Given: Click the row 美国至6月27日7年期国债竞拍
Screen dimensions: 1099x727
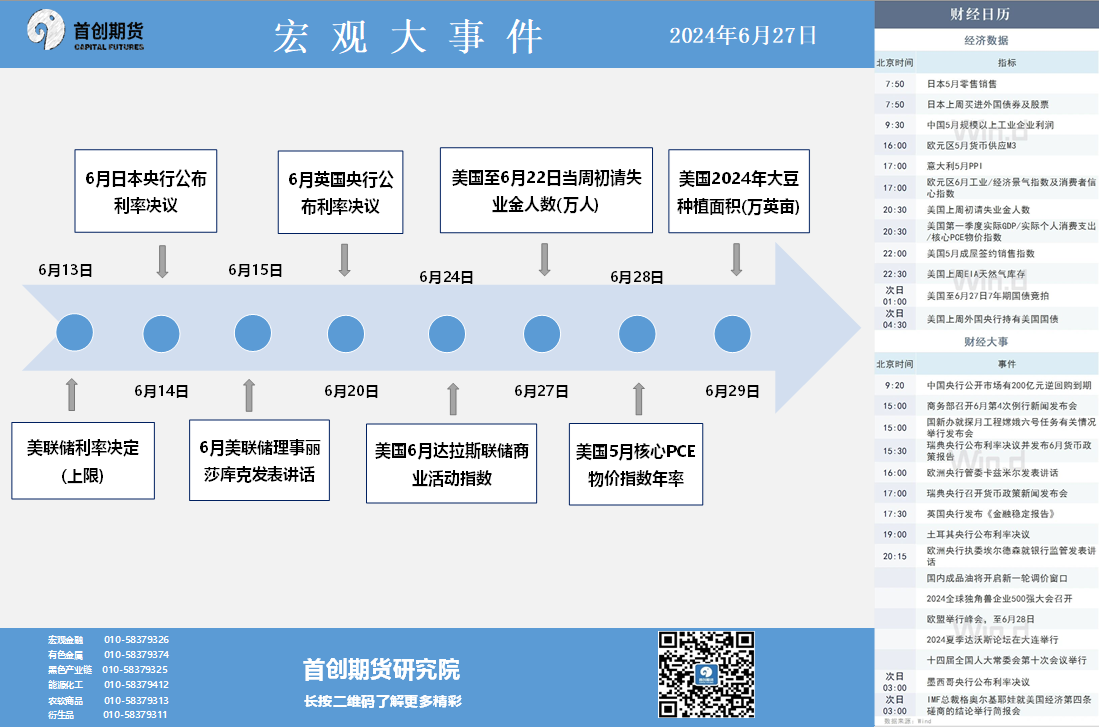Looking at the screenshot, I should [986, 296].
